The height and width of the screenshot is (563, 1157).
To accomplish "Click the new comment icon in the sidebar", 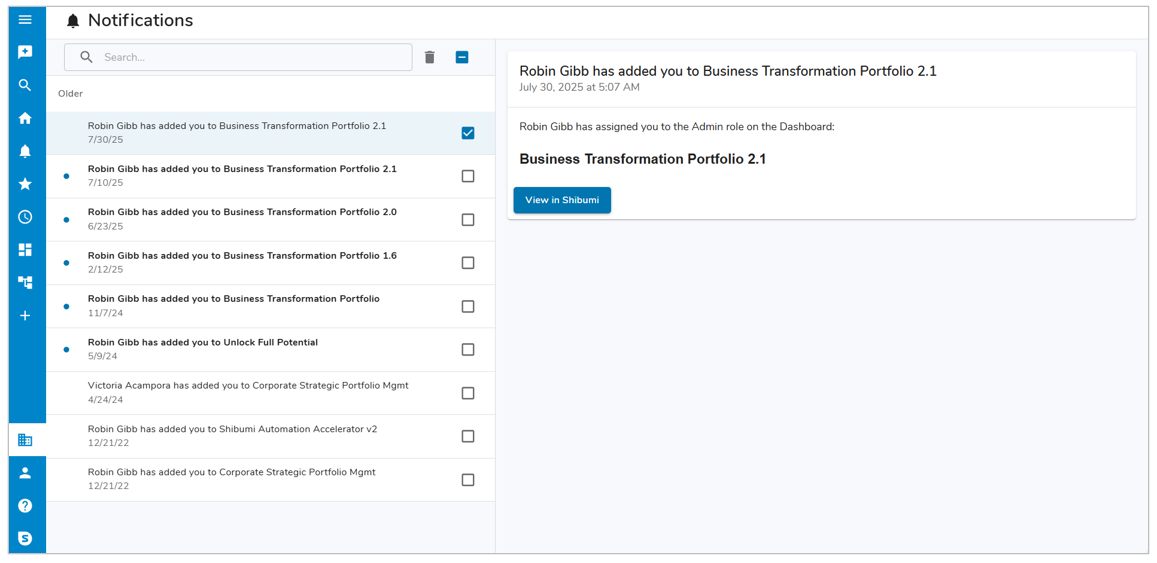I will [25, 52].
